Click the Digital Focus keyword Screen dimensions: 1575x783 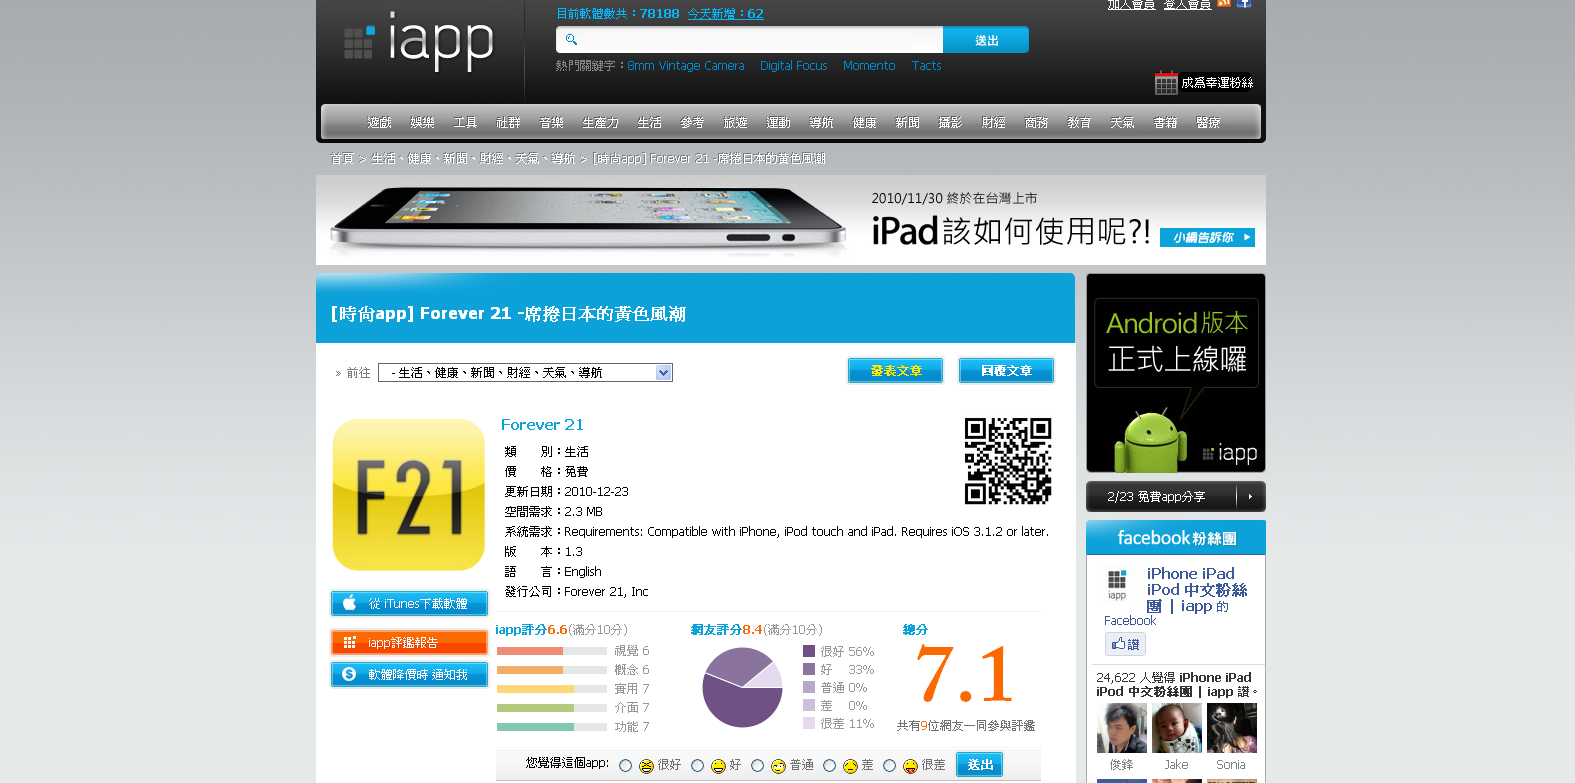(793, 66)
